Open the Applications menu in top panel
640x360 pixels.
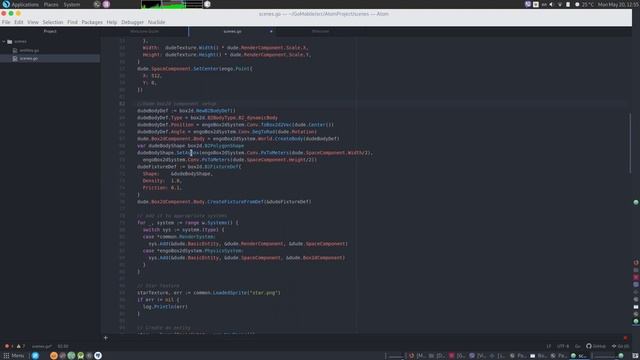[x=24, y=4]
